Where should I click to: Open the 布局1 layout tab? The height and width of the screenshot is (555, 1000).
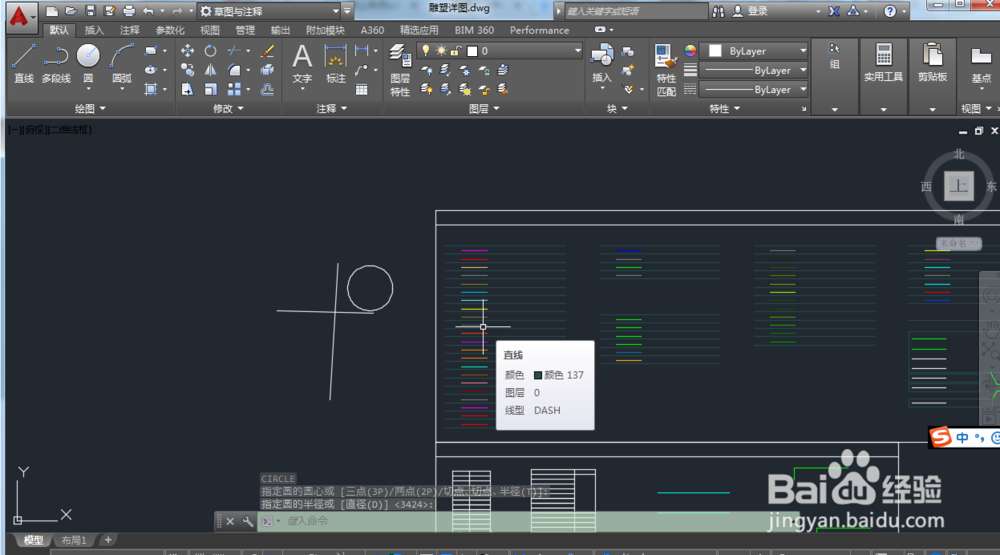(74, 540)
